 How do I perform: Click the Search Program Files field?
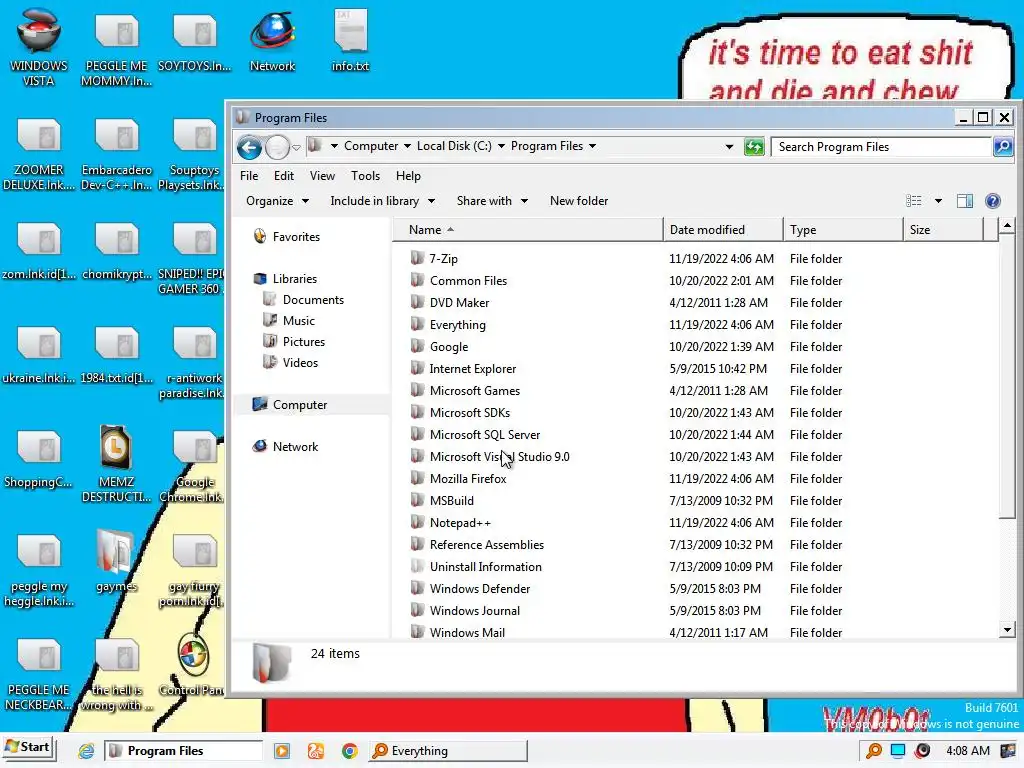pyautogui.click(x=882, y=147)
